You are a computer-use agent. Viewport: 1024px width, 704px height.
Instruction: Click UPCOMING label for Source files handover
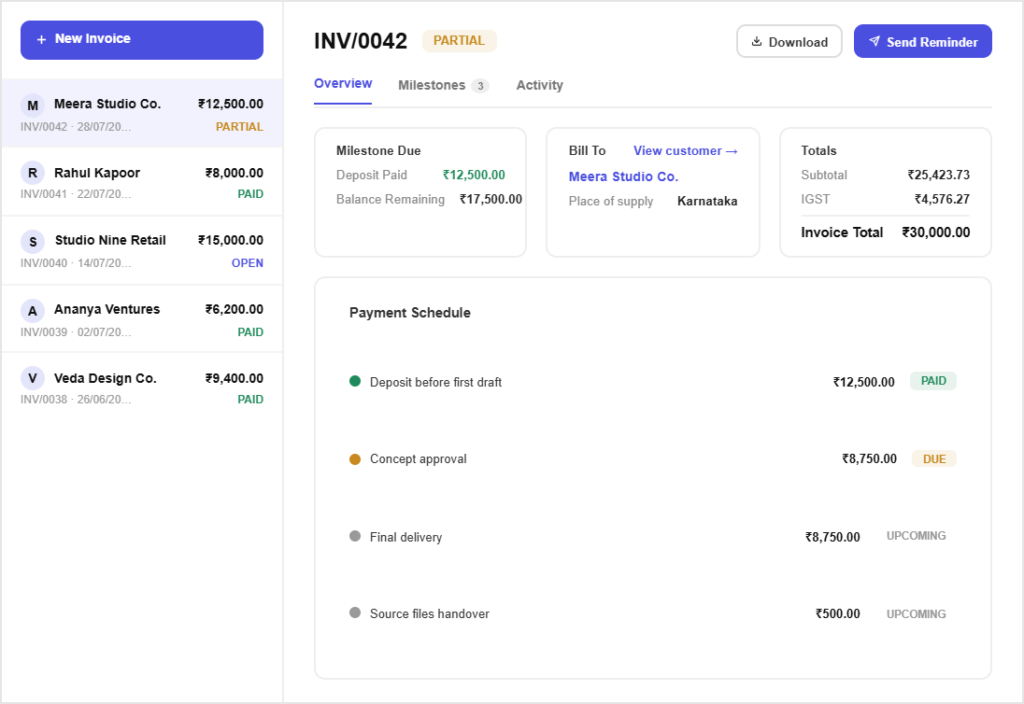coord(916,614)
